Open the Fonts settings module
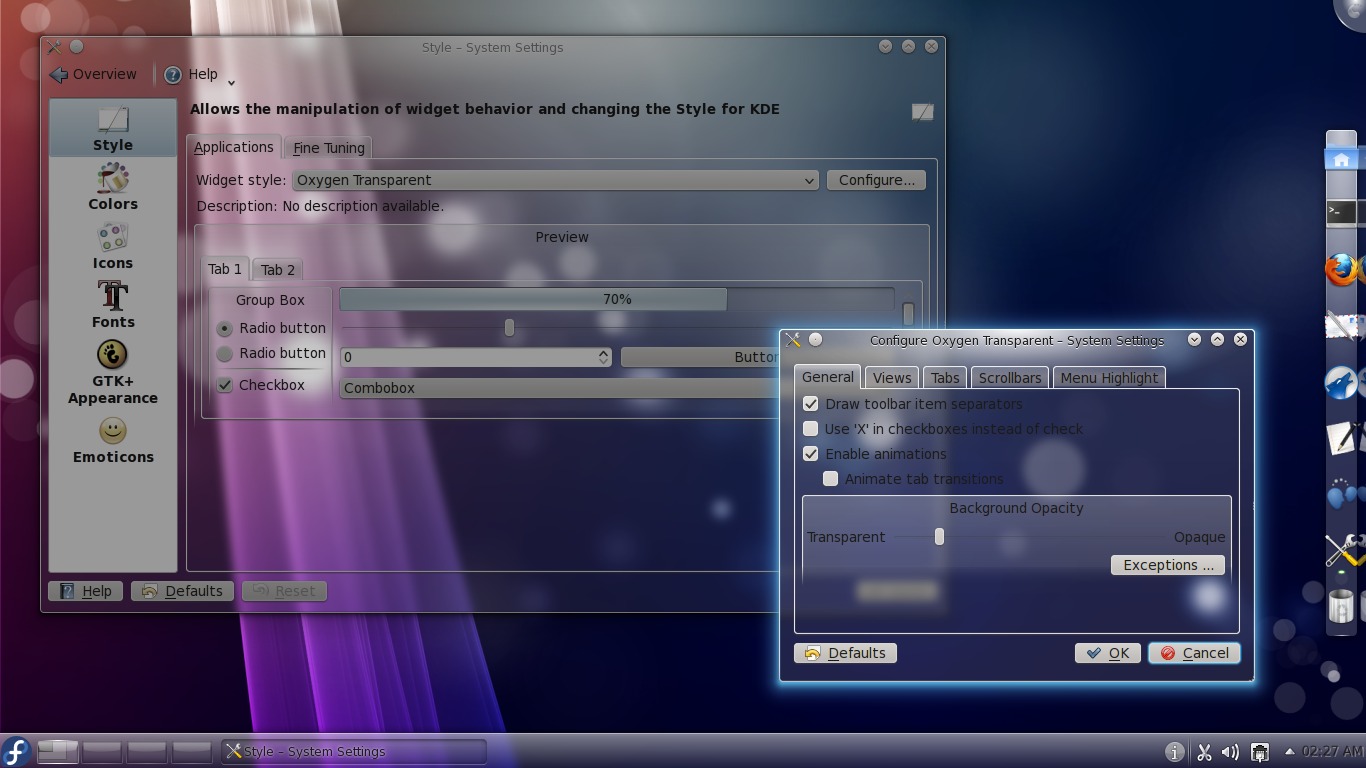 coord(112,305)
